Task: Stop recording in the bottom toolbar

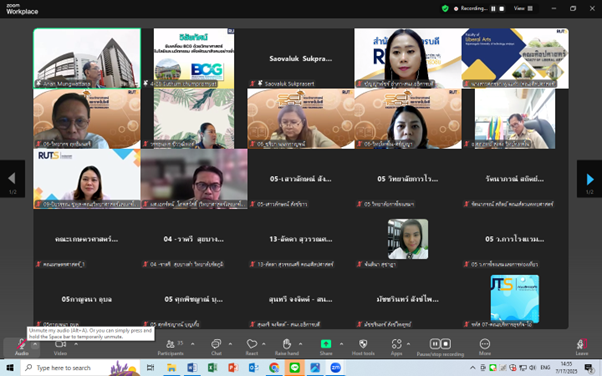Action: coord(446,344)
